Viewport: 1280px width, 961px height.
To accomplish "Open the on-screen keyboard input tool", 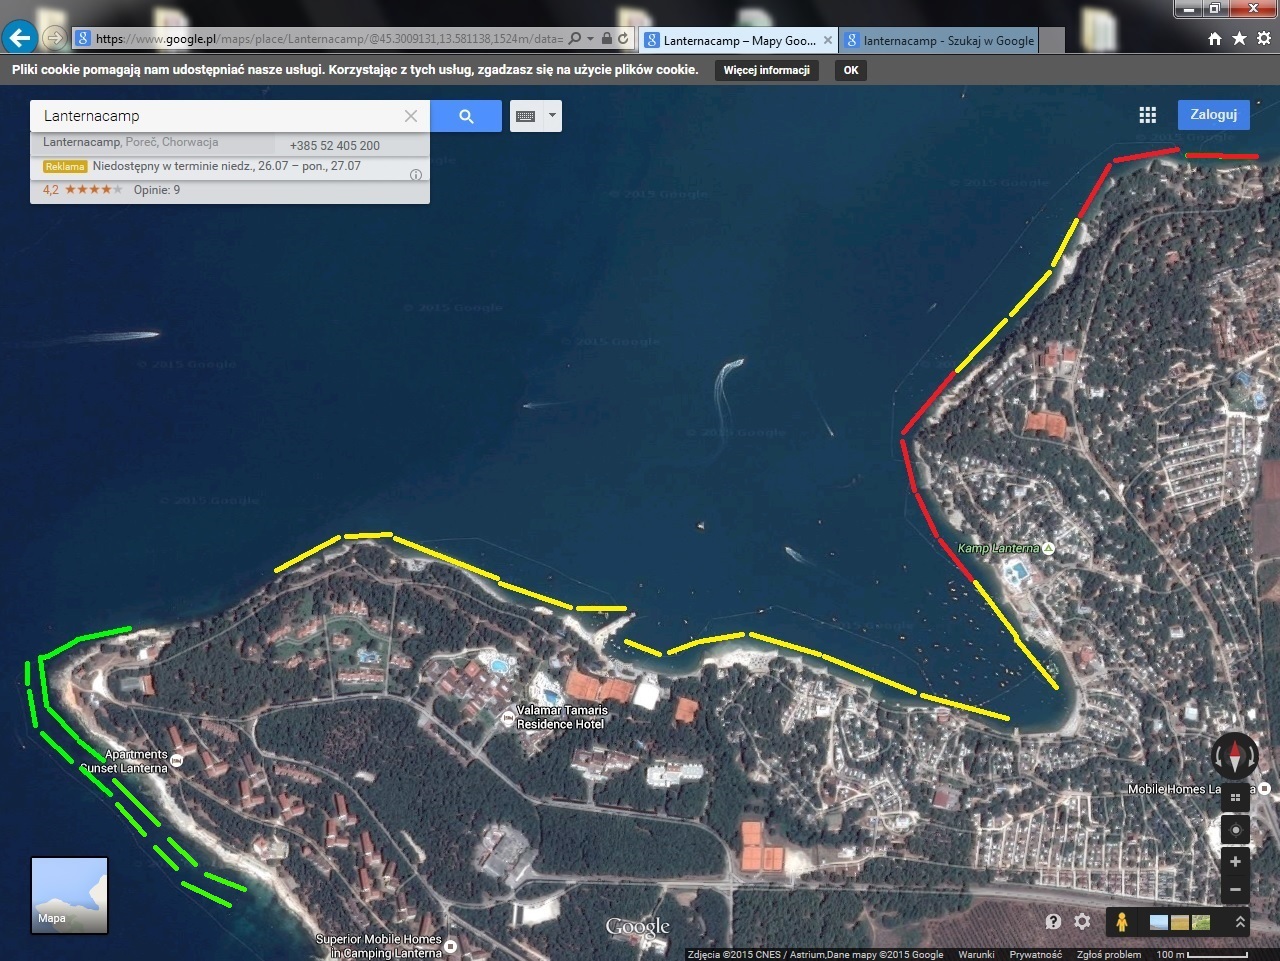I will tap(526, 116).
